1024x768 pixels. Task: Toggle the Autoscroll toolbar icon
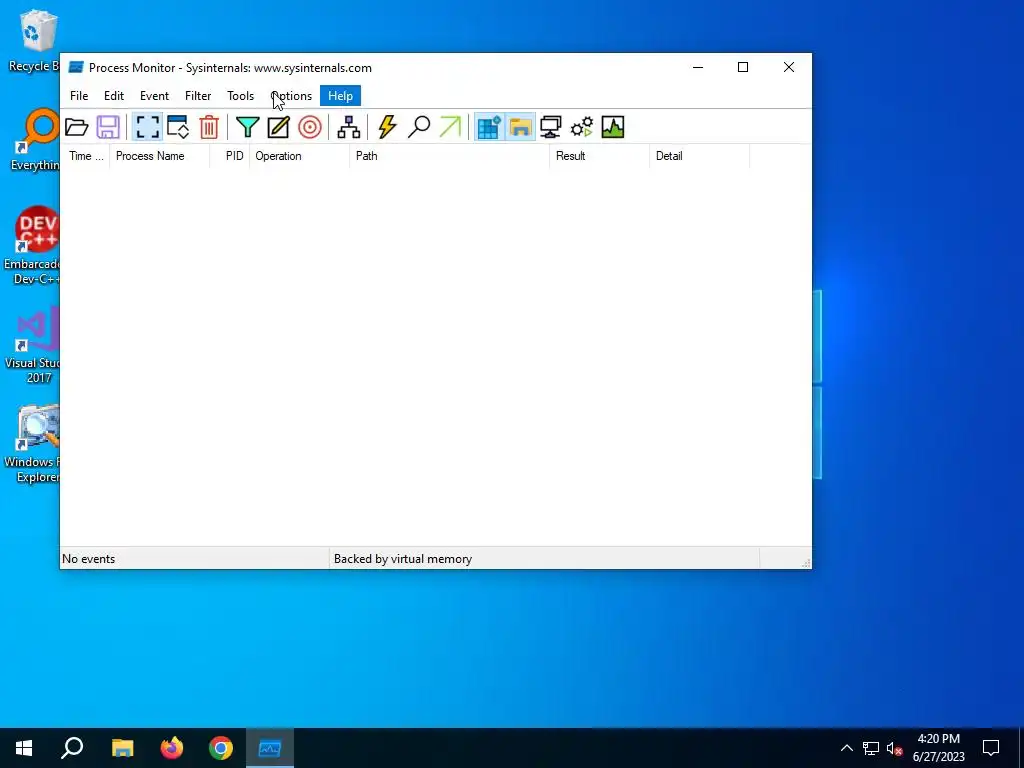click(178, 127)
